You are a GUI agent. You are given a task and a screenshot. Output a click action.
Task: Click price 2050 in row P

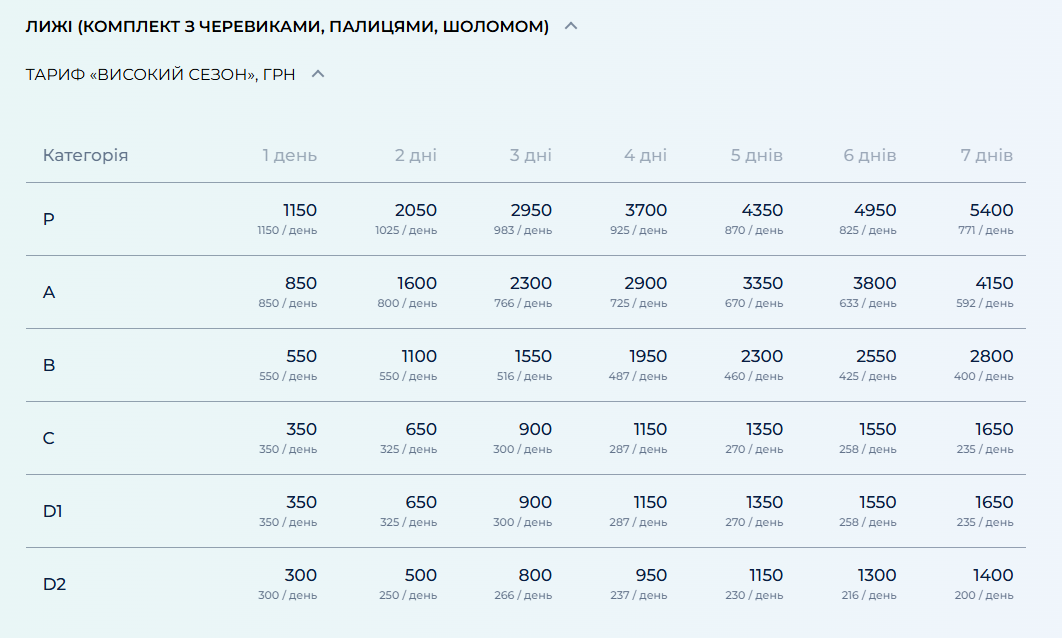tap(415, 210)
